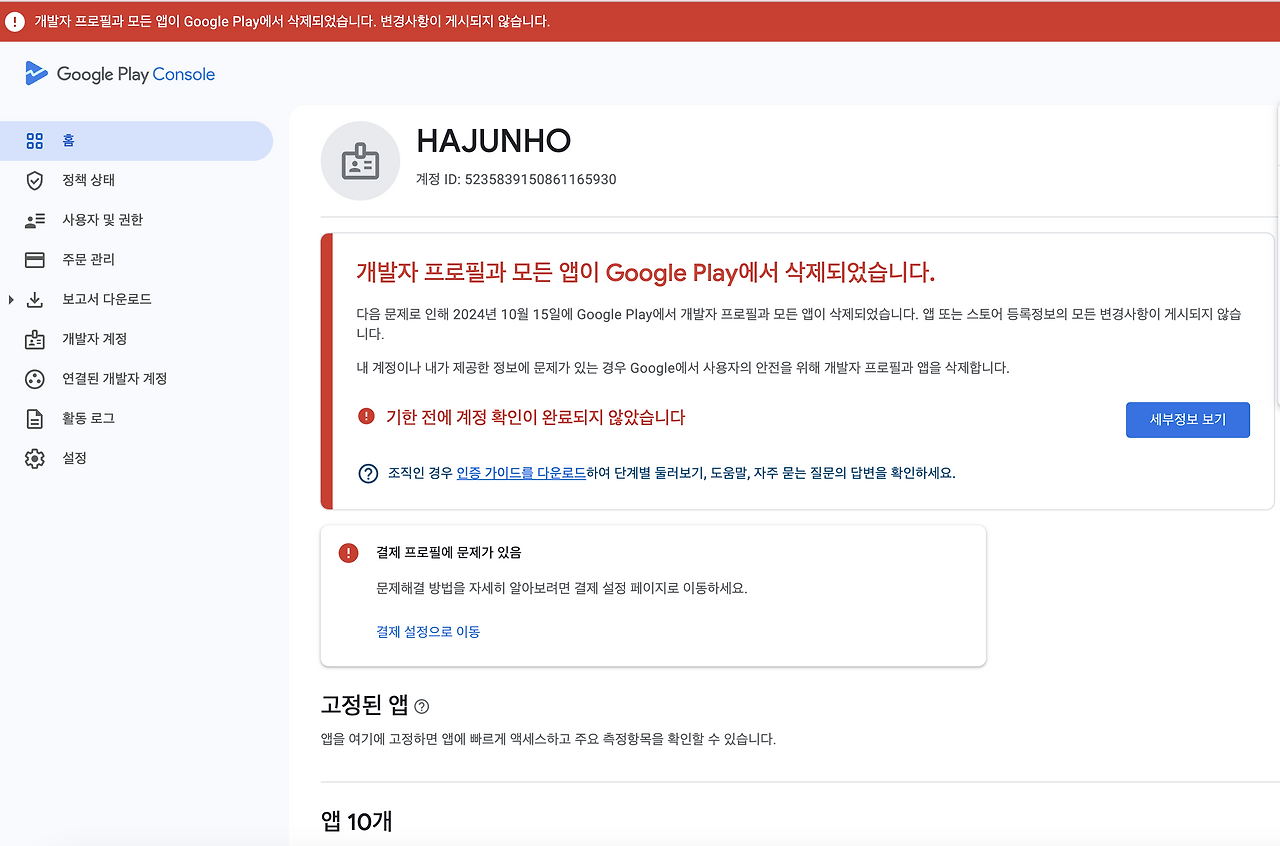
Task: Click the 고정된 앱 heading
Action: coord(365,705)
